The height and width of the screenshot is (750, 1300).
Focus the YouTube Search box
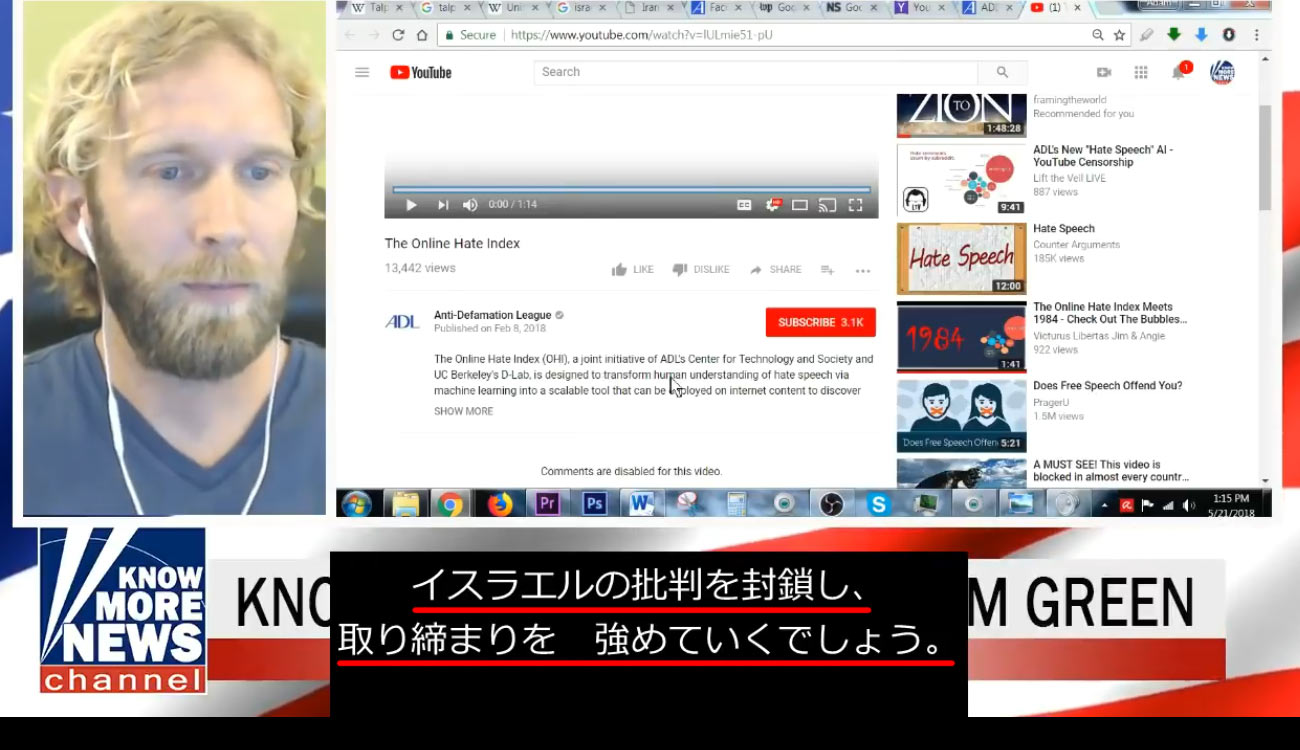coord(756,72)
